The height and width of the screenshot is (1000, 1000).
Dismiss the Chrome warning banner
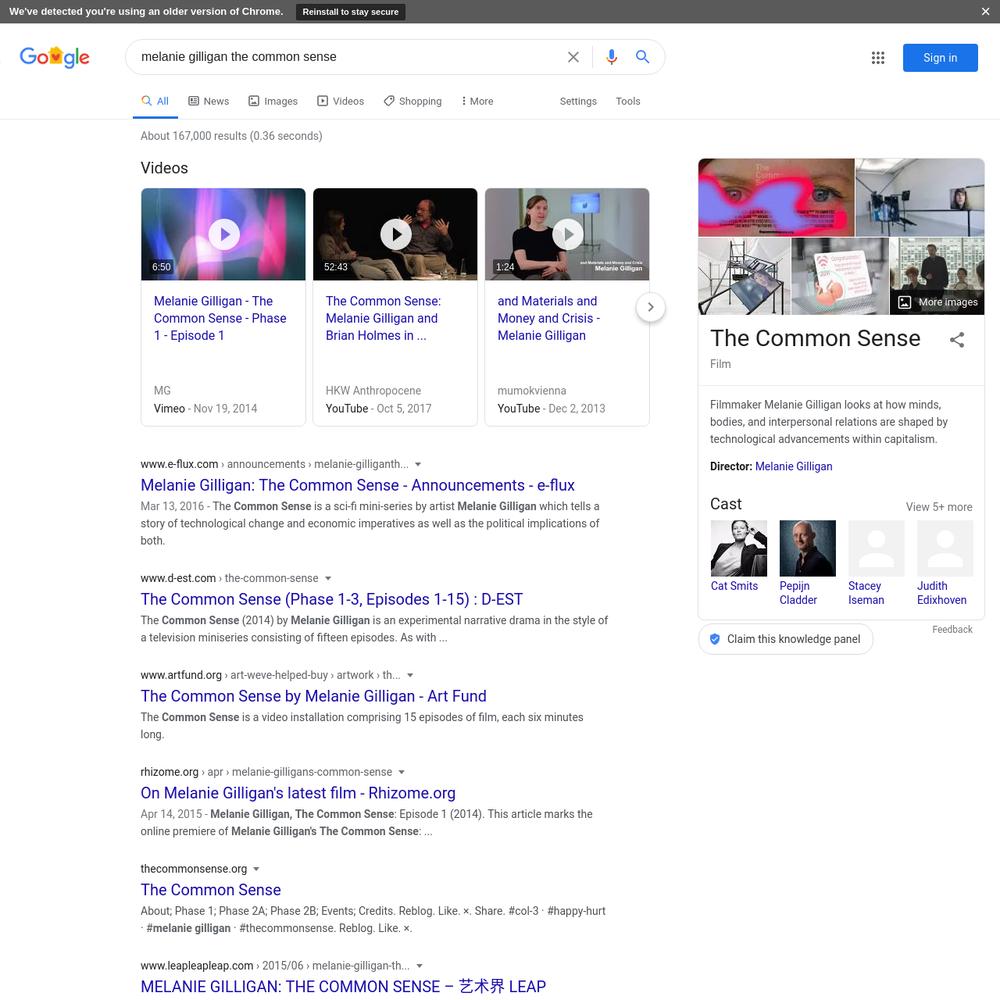(985, 11)
